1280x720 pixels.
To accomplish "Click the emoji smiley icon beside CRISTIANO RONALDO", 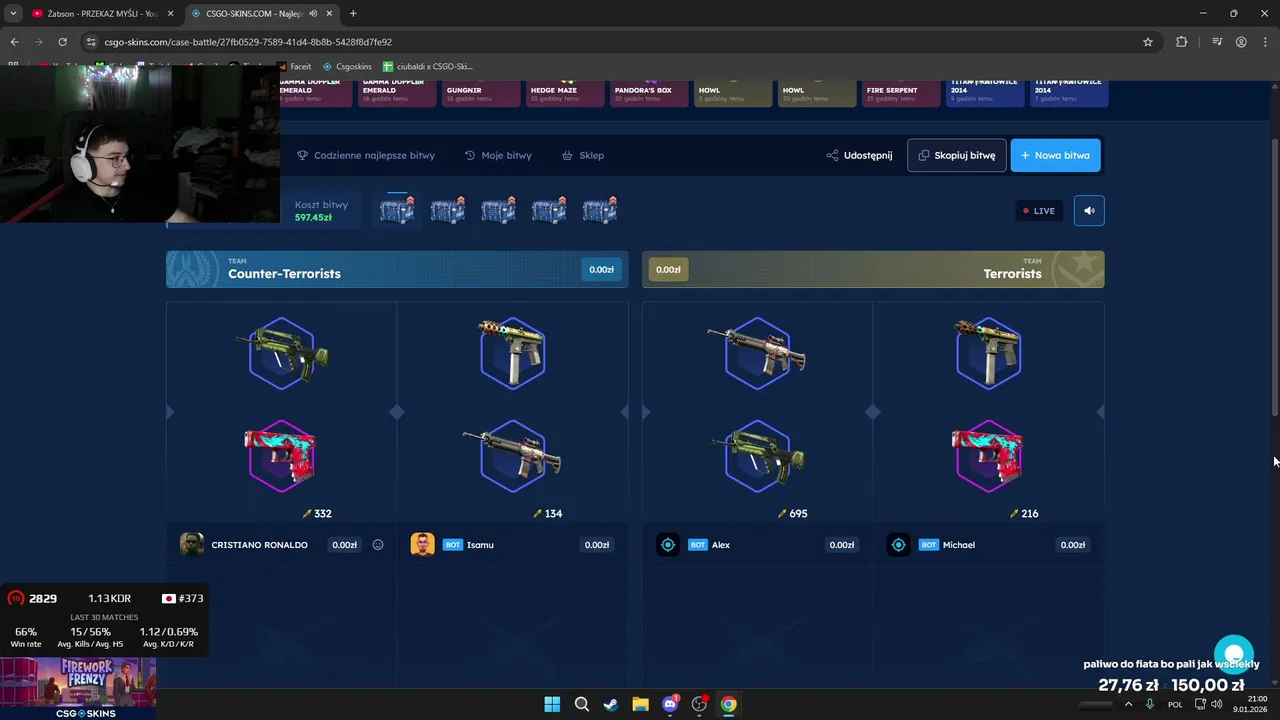I will (378, 545).
